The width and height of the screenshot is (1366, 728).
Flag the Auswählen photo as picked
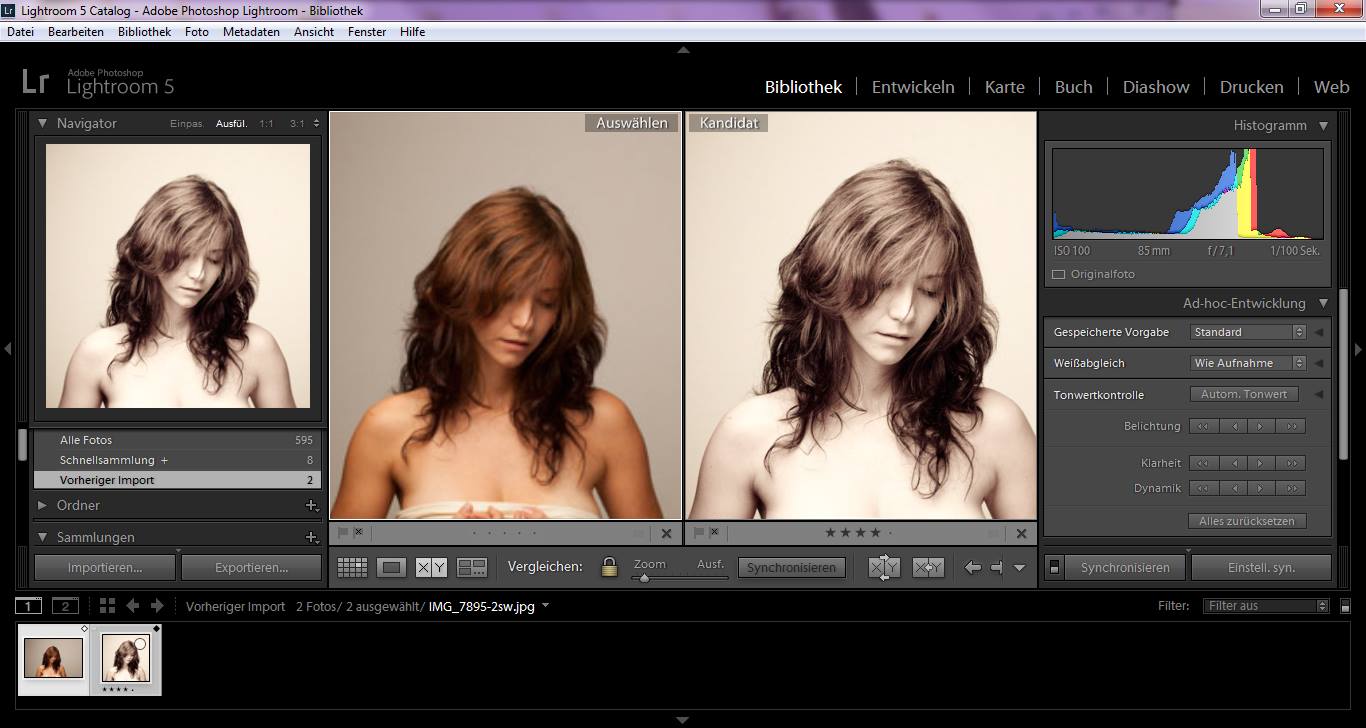click(x=342, y=533)
